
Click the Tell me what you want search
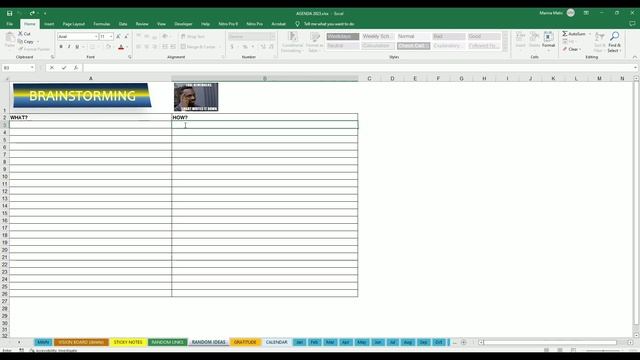[x=329, y=24]
